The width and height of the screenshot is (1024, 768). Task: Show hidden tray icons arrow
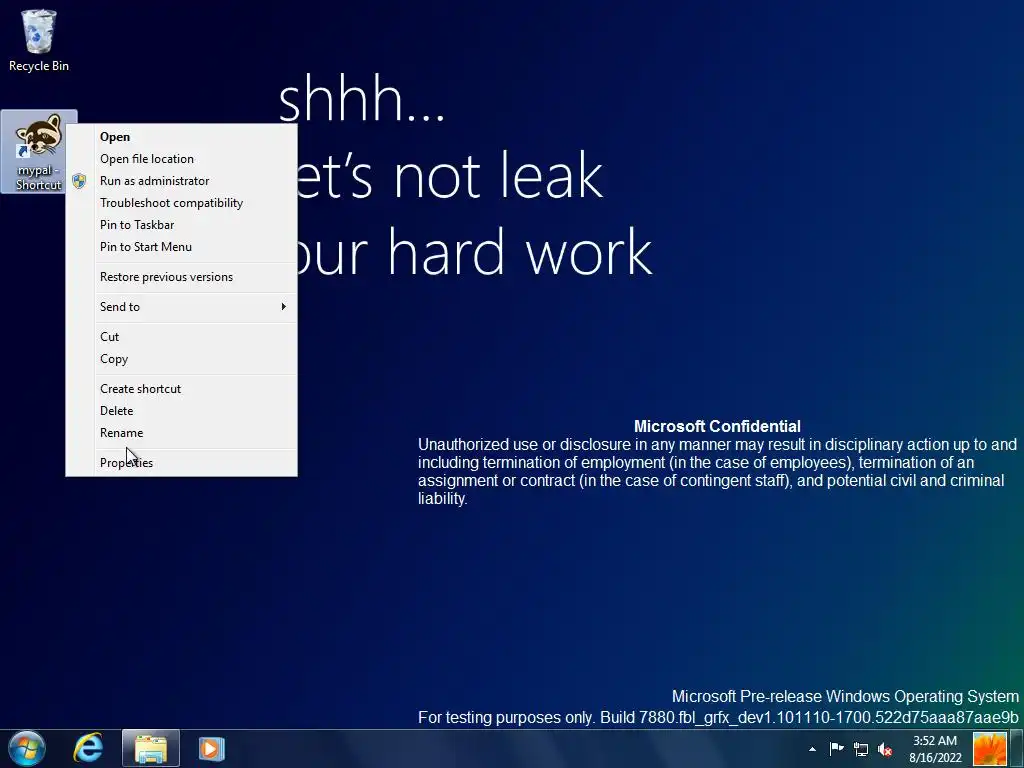pos(812,749)
